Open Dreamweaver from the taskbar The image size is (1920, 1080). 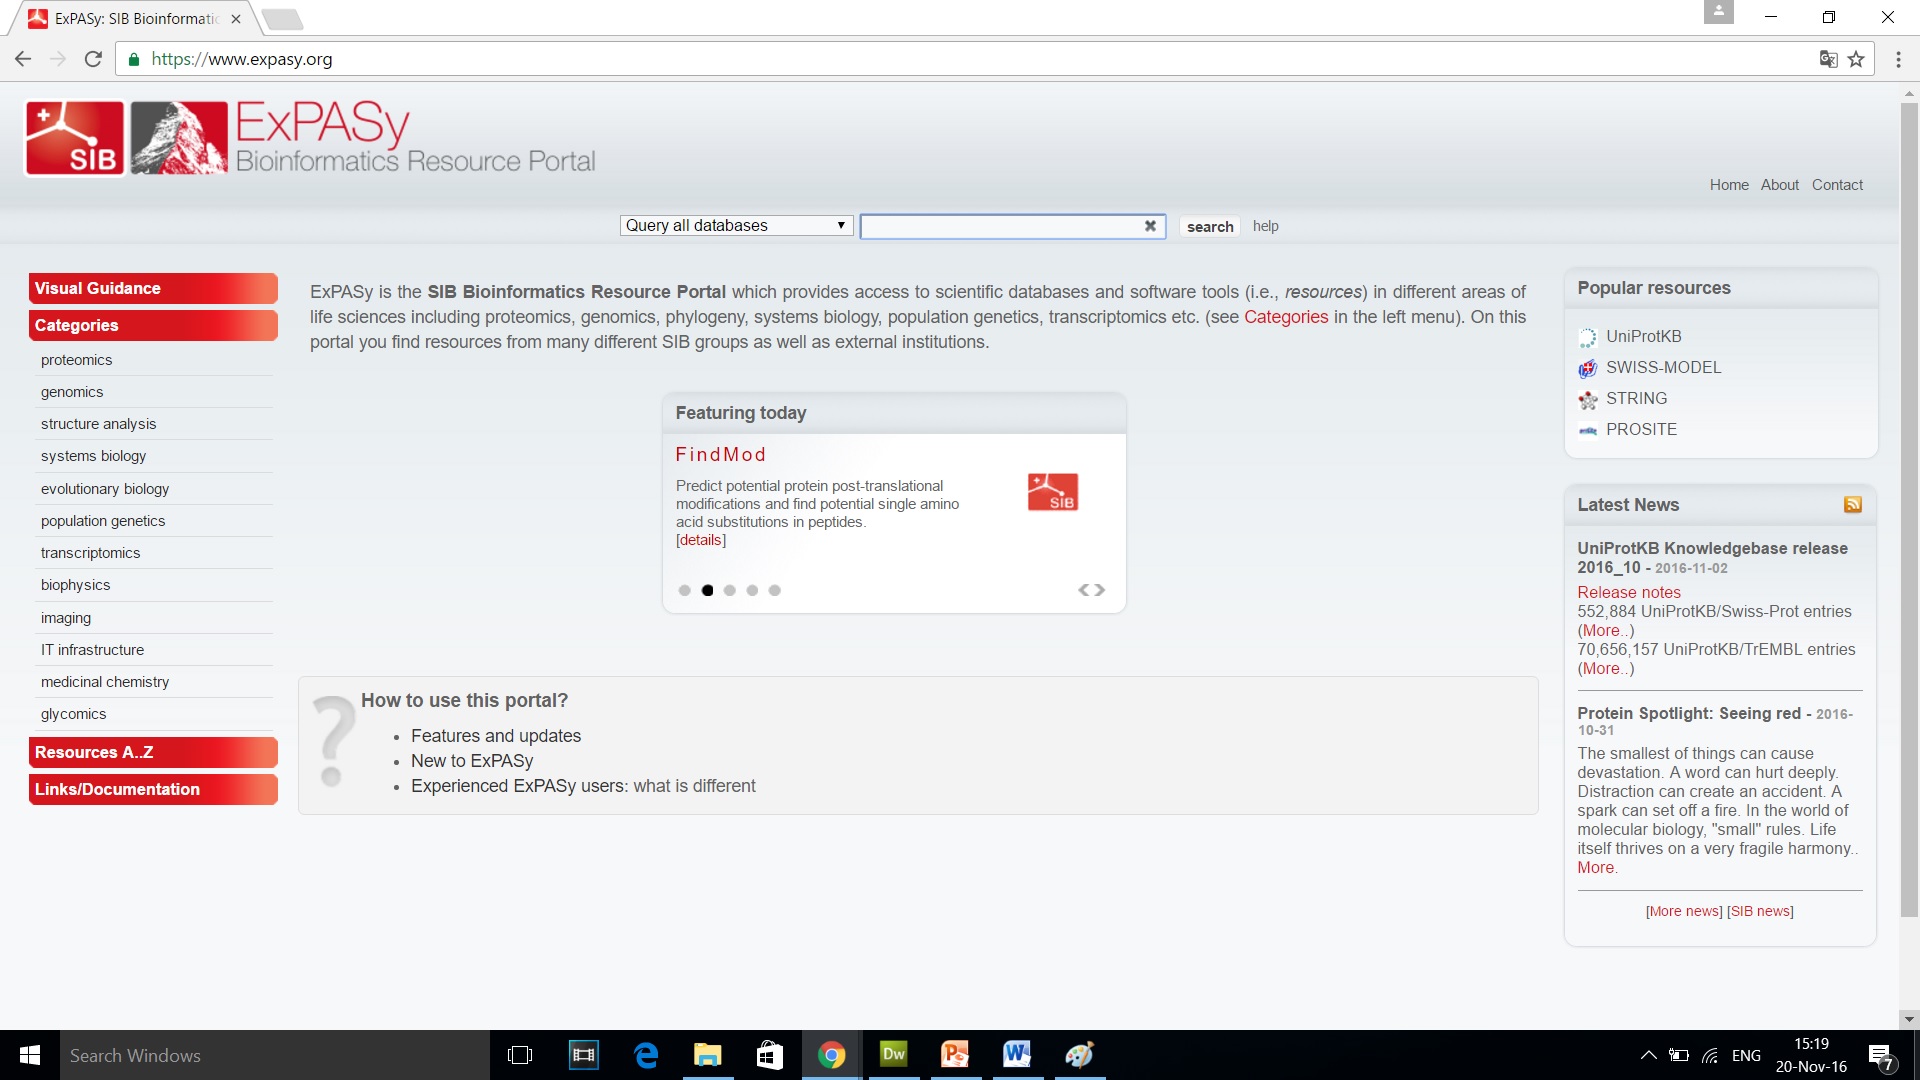click(894, 1055)
